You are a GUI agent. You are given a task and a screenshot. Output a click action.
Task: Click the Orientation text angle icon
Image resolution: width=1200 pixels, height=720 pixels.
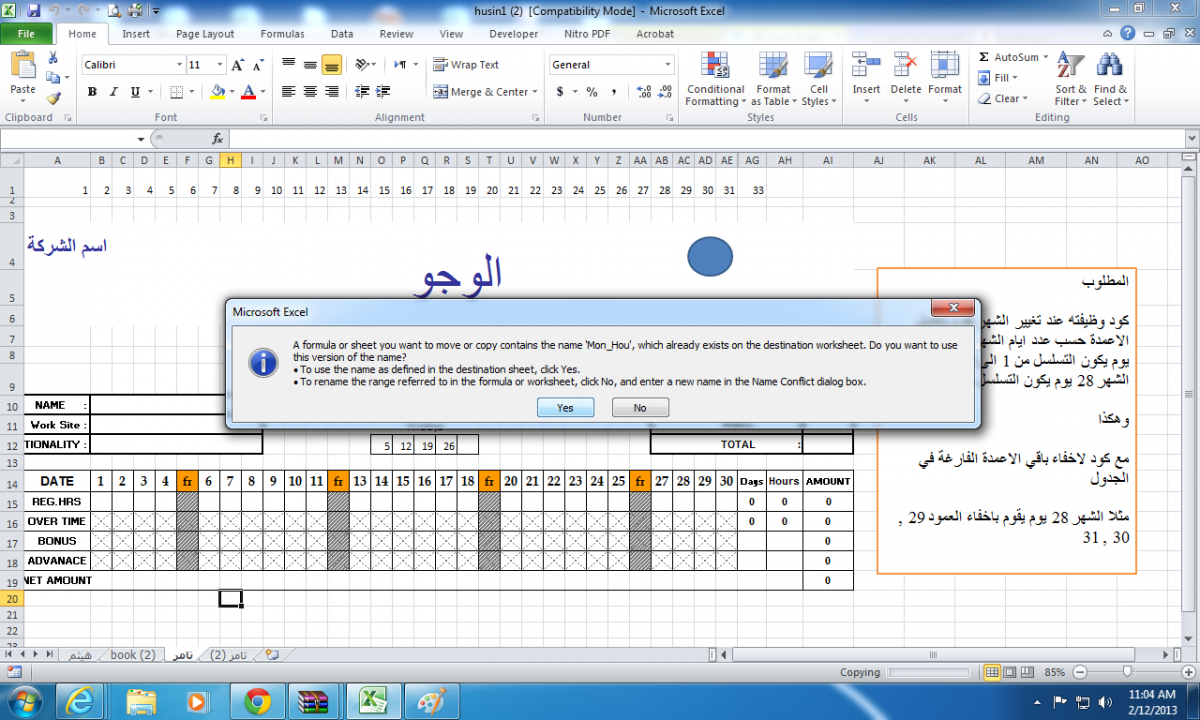[x=361, y=65]
